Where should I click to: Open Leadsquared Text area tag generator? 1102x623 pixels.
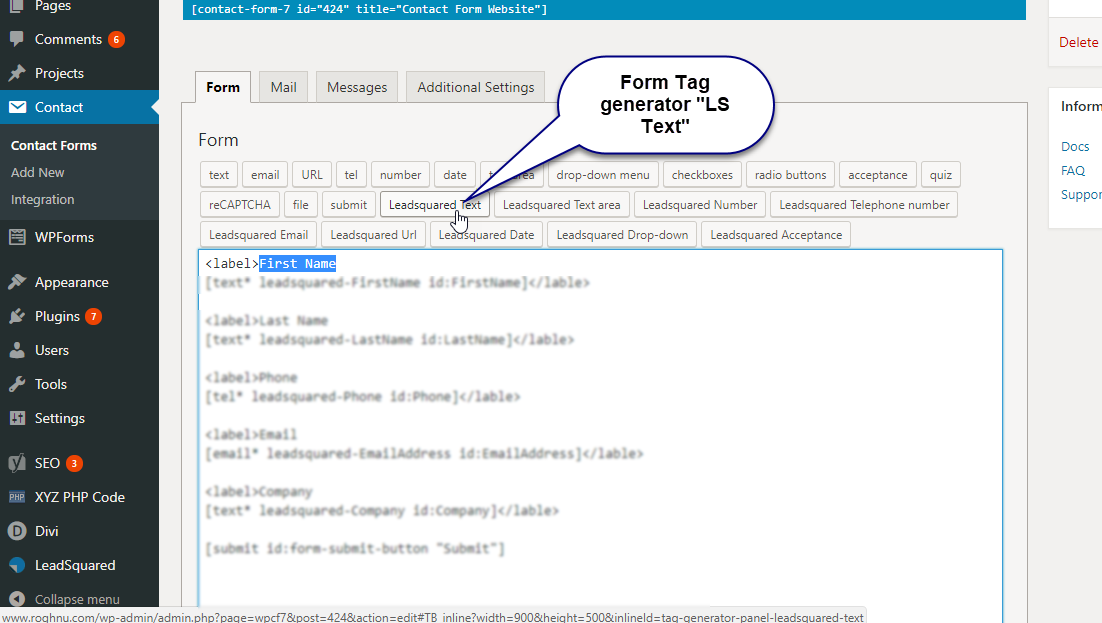pos(562,205)
